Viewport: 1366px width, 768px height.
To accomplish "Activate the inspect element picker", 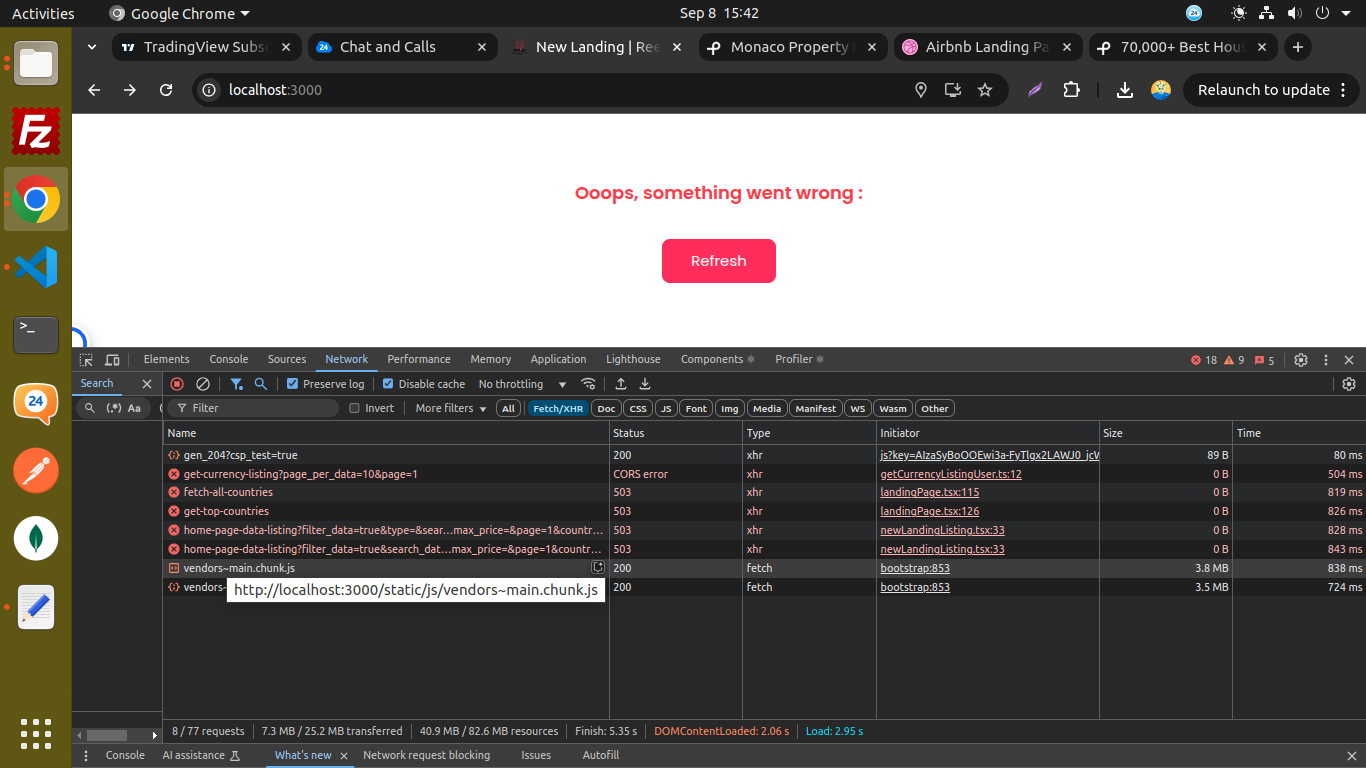I will point(87,360).
